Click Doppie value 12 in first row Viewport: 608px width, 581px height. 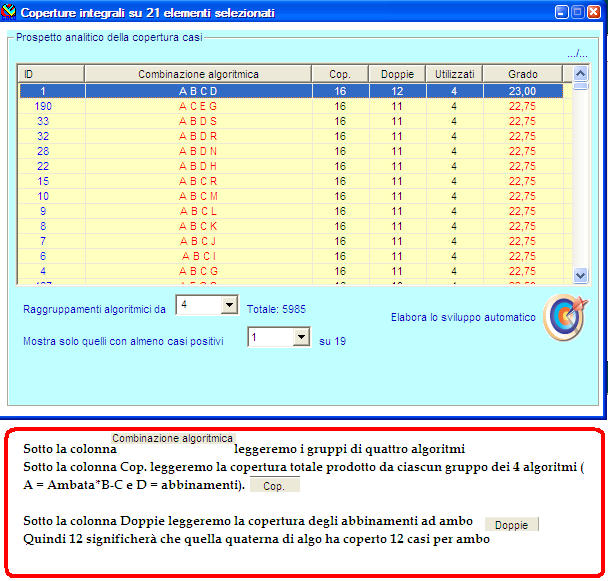[397, 91]
